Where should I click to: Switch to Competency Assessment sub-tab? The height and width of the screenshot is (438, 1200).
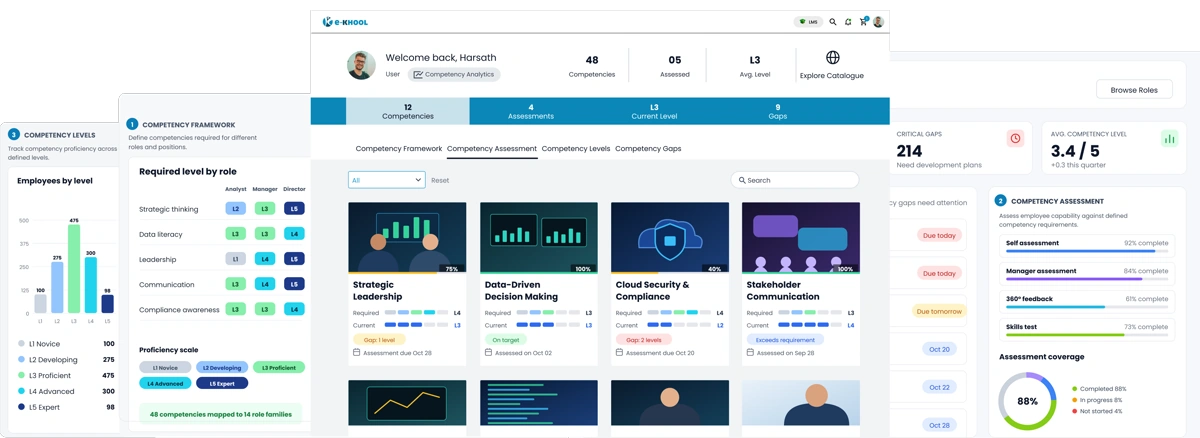(x=492, y=148)
